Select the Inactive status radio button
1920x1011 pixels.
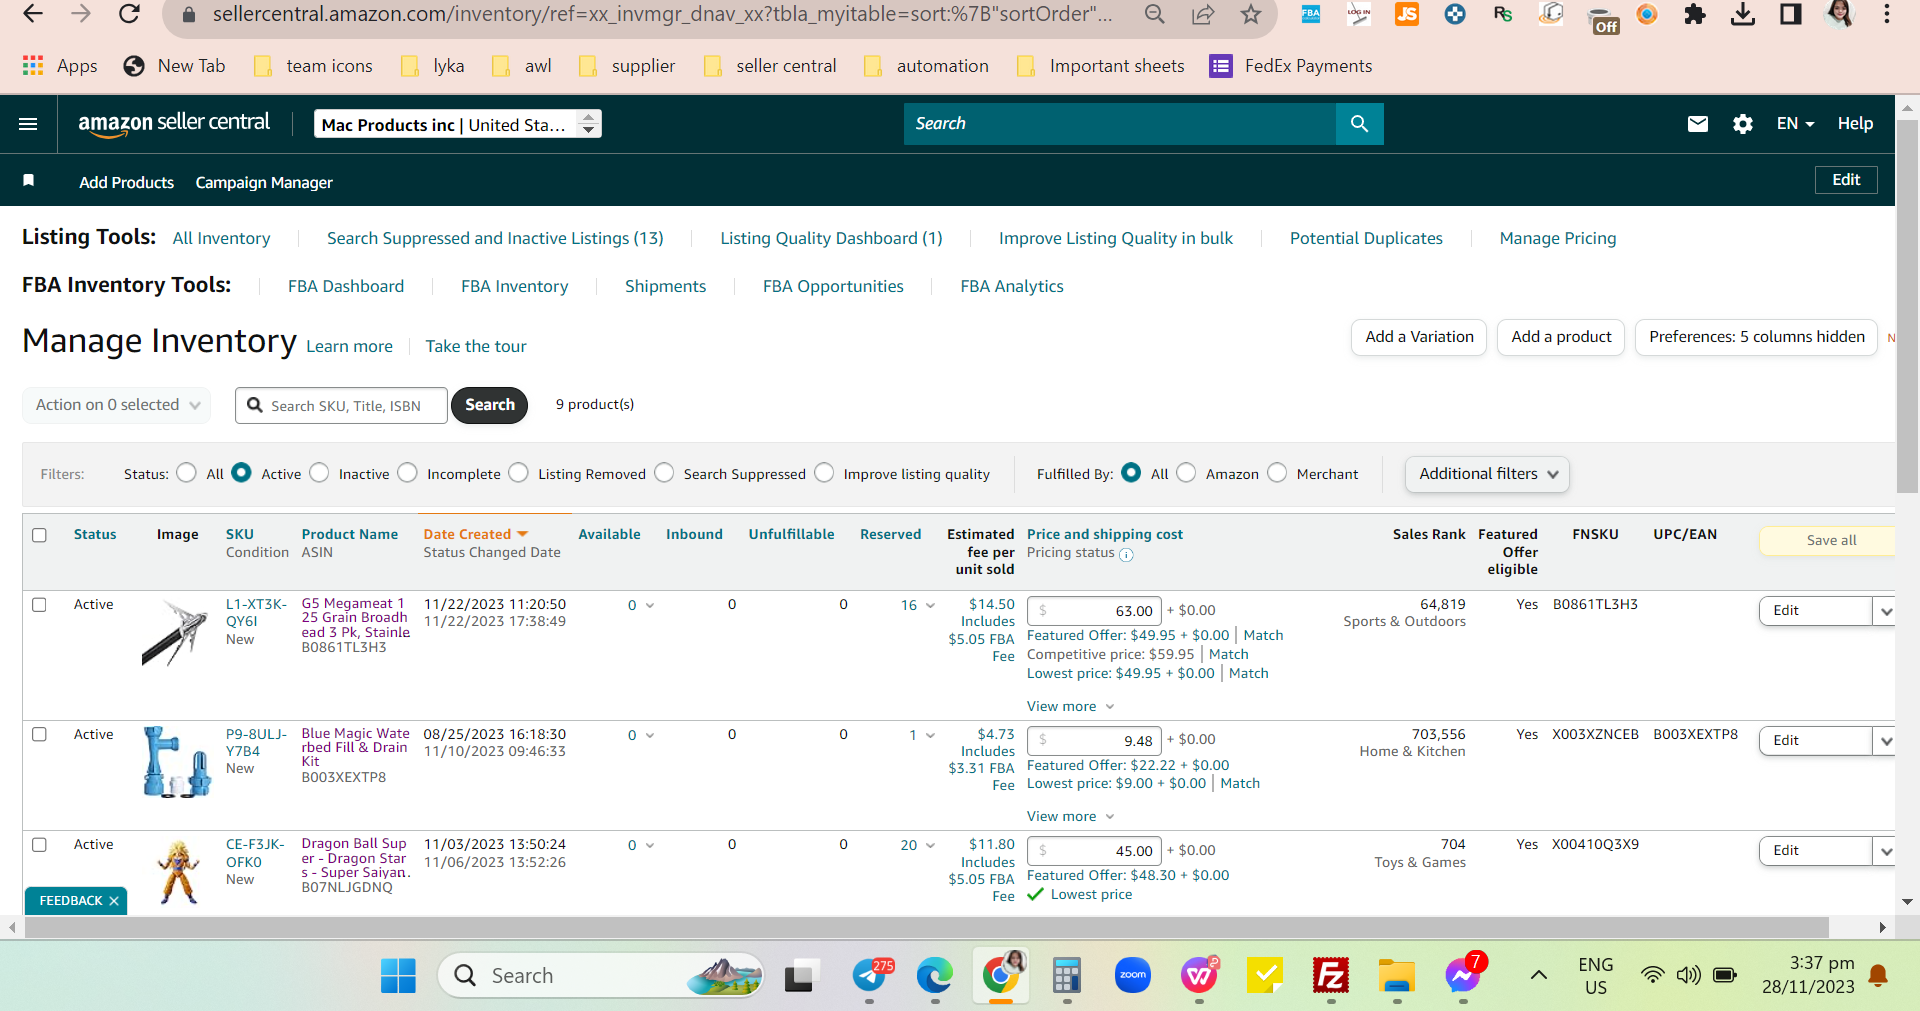[x=319, y=473]
